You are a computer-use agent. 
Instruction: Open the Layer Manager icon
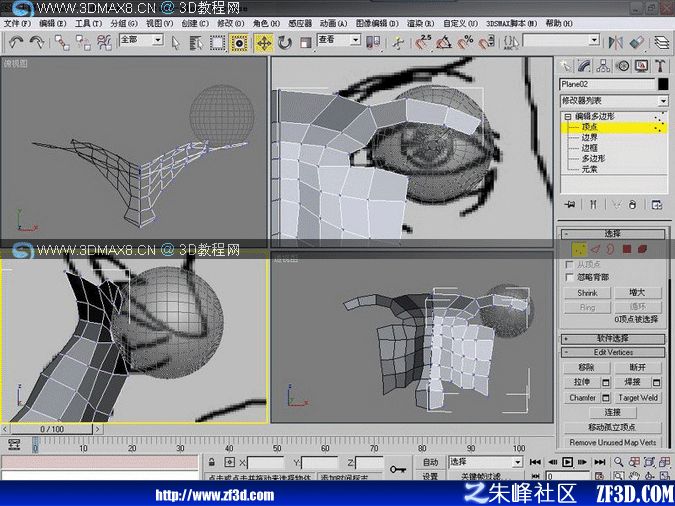(662, 42)
